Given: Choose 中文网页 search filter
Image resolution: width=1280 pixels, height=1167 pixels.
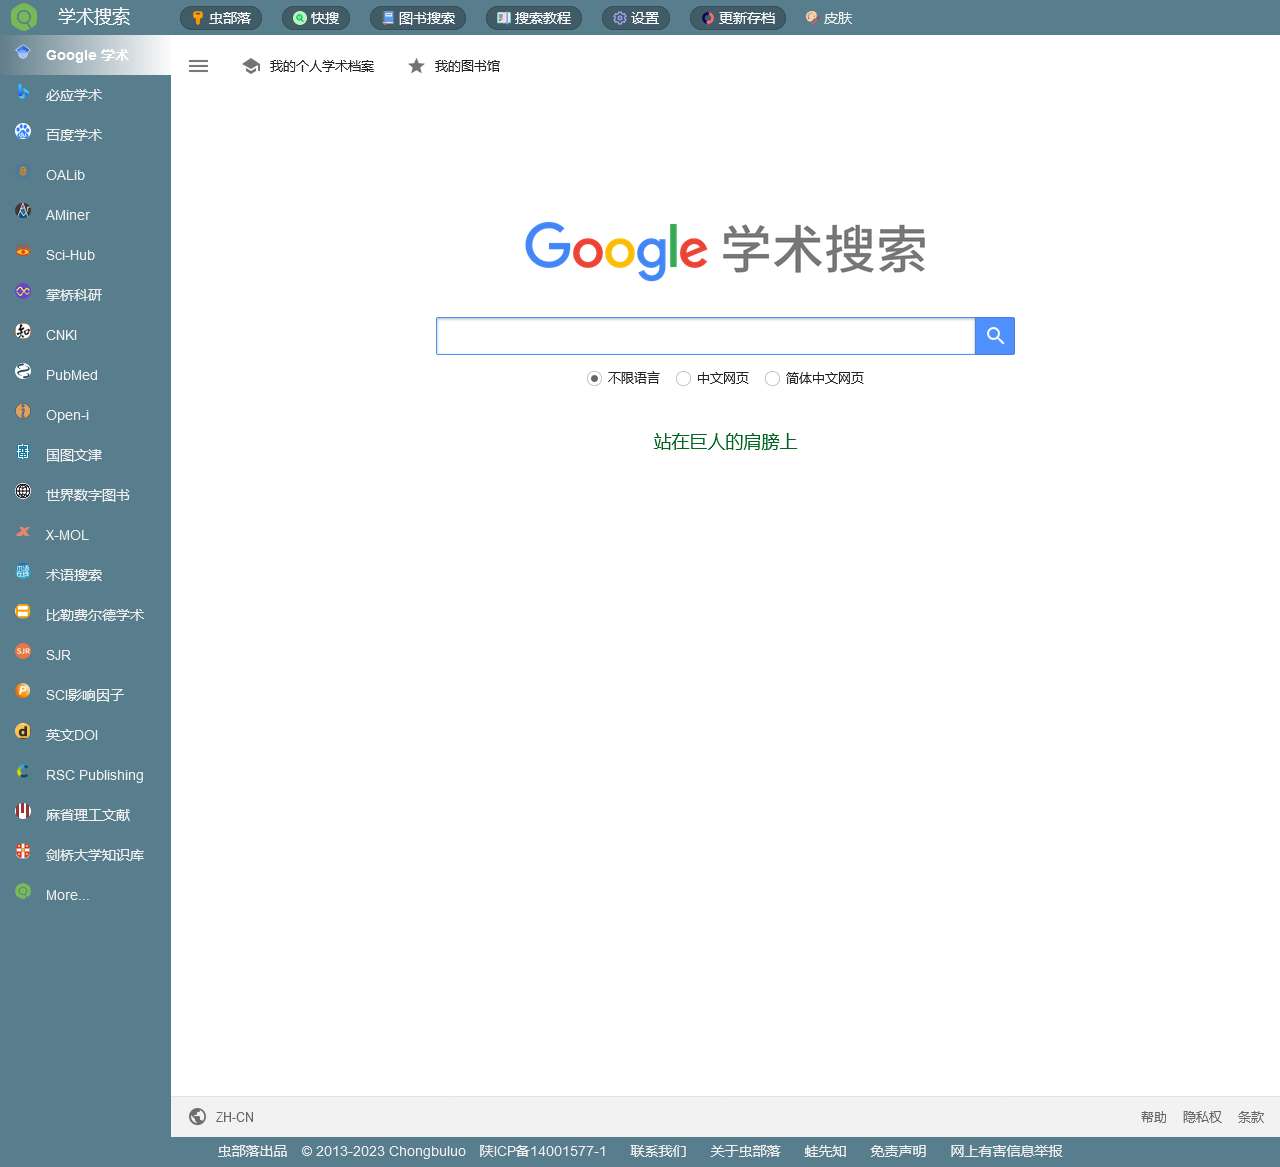Looking at the screenshot, I should click(683, 379).
